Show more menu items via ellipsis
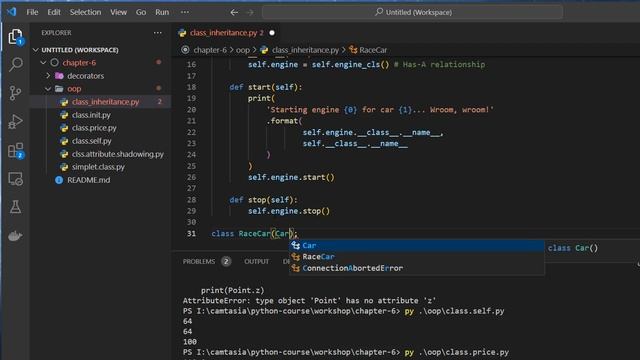The height and width of the screenshot is (360, 640). pos(185,12)
